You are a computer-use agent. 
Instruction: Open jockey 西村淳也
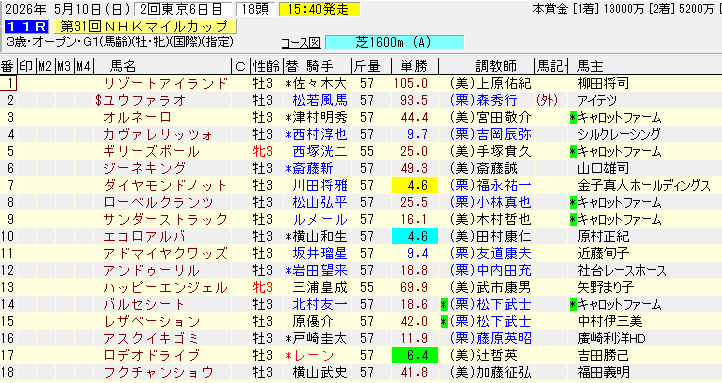tap(320, 134)
